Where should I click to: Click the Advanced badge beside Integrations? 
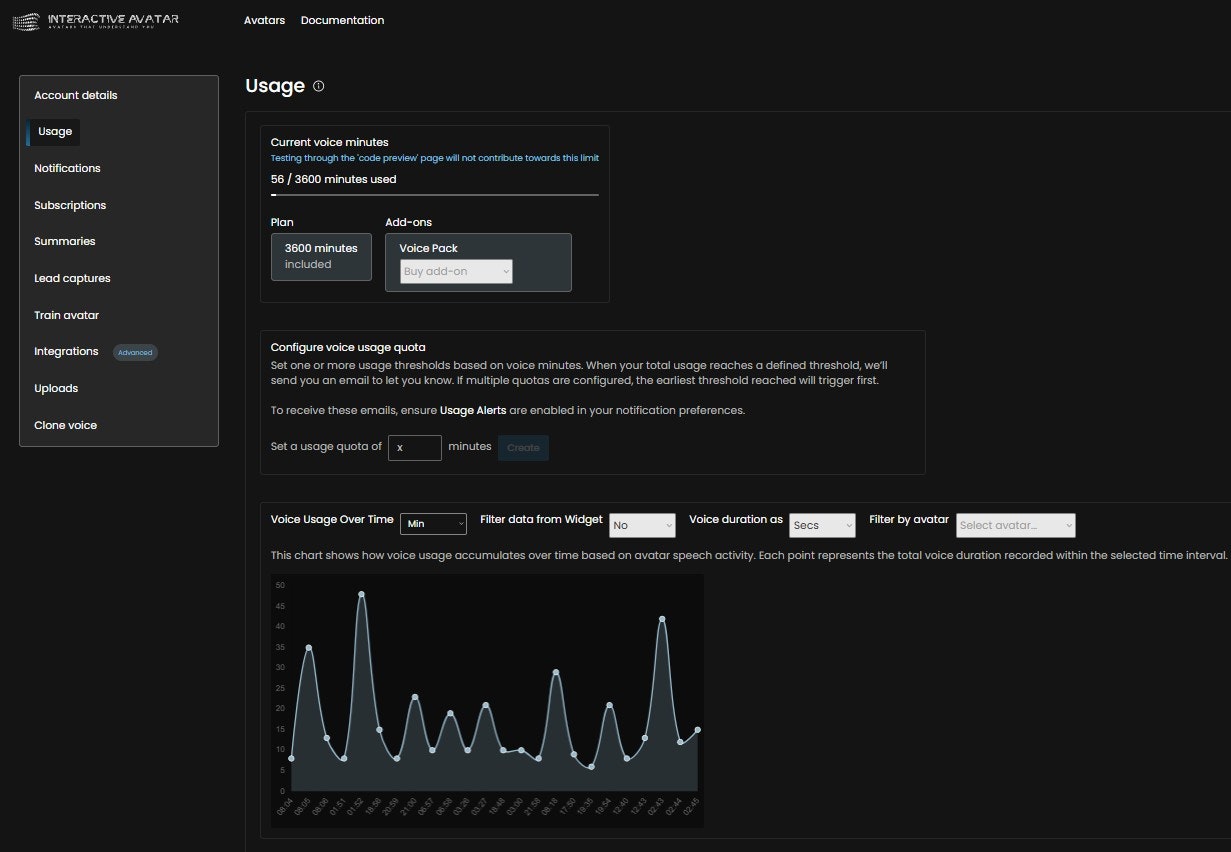pyautogui.click(x=135, y=352)
